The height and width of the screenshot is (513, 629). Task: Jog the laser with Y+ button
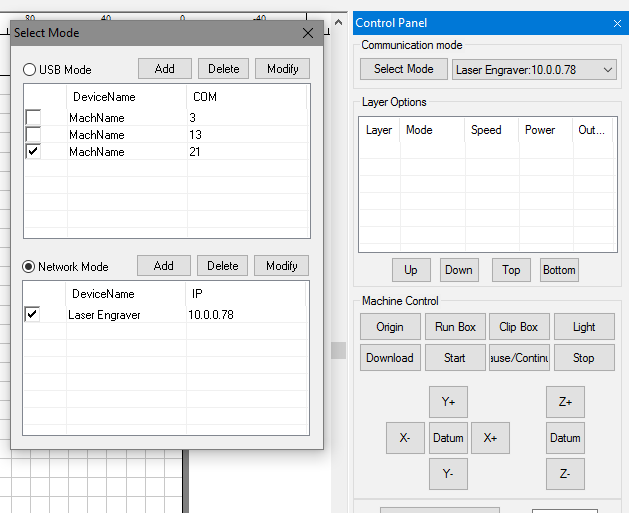point(448,402)
